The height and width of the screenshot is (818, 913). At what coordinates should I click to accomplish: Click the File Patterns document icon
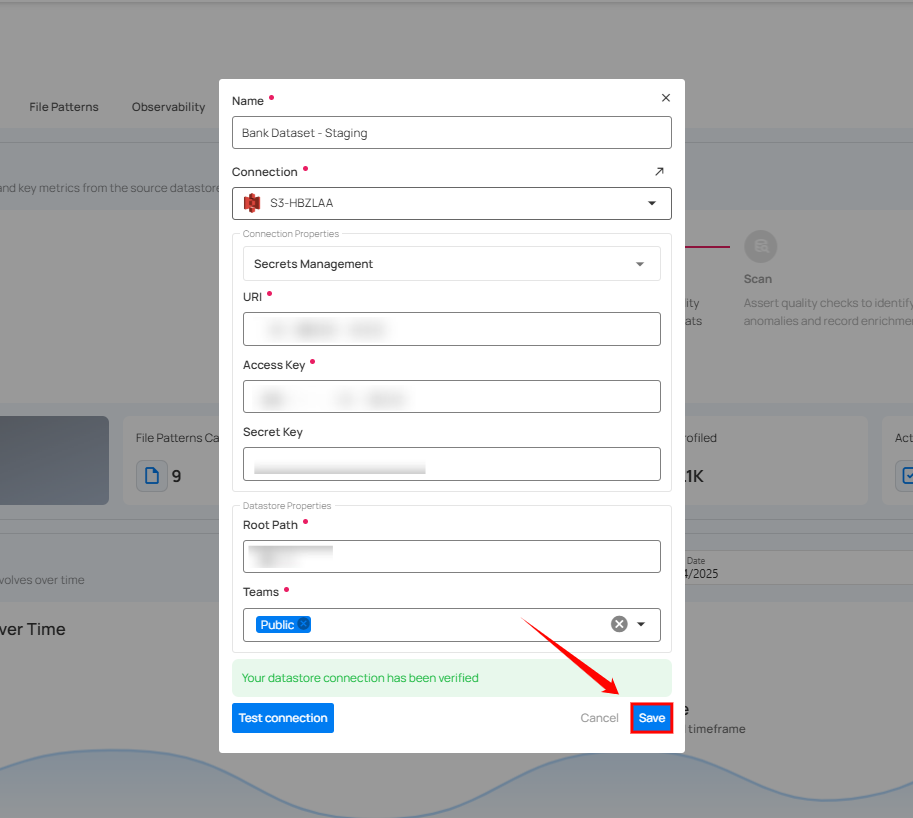(x=152, y=475)
